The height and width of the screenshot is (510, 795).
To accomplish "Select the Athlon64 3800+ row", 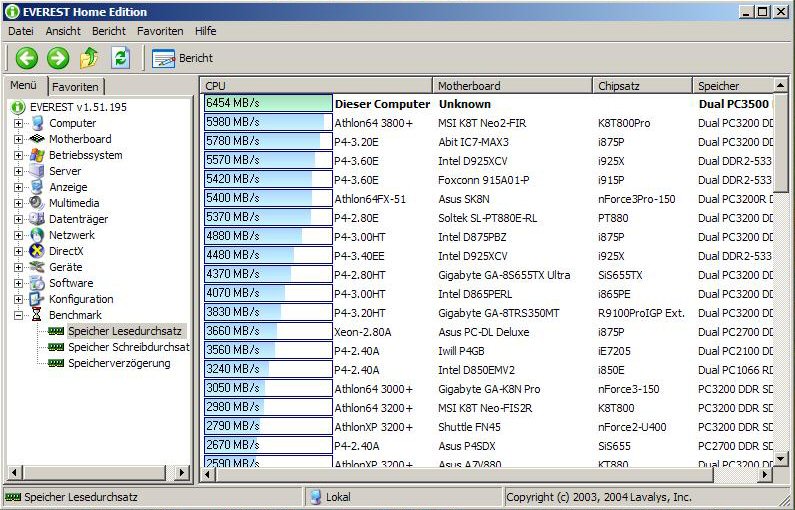I will click(489, 123).
